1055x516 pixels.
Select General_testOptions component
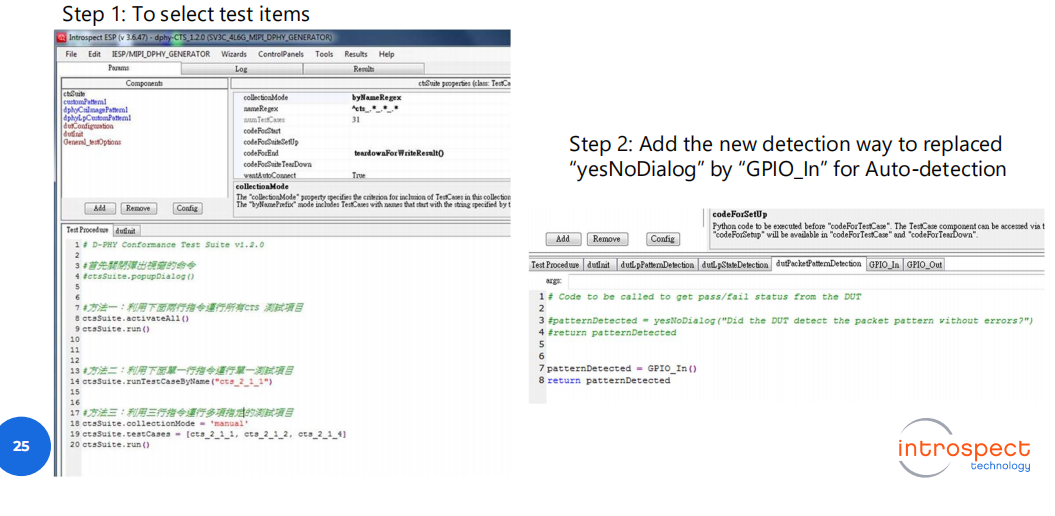(92, 142)
